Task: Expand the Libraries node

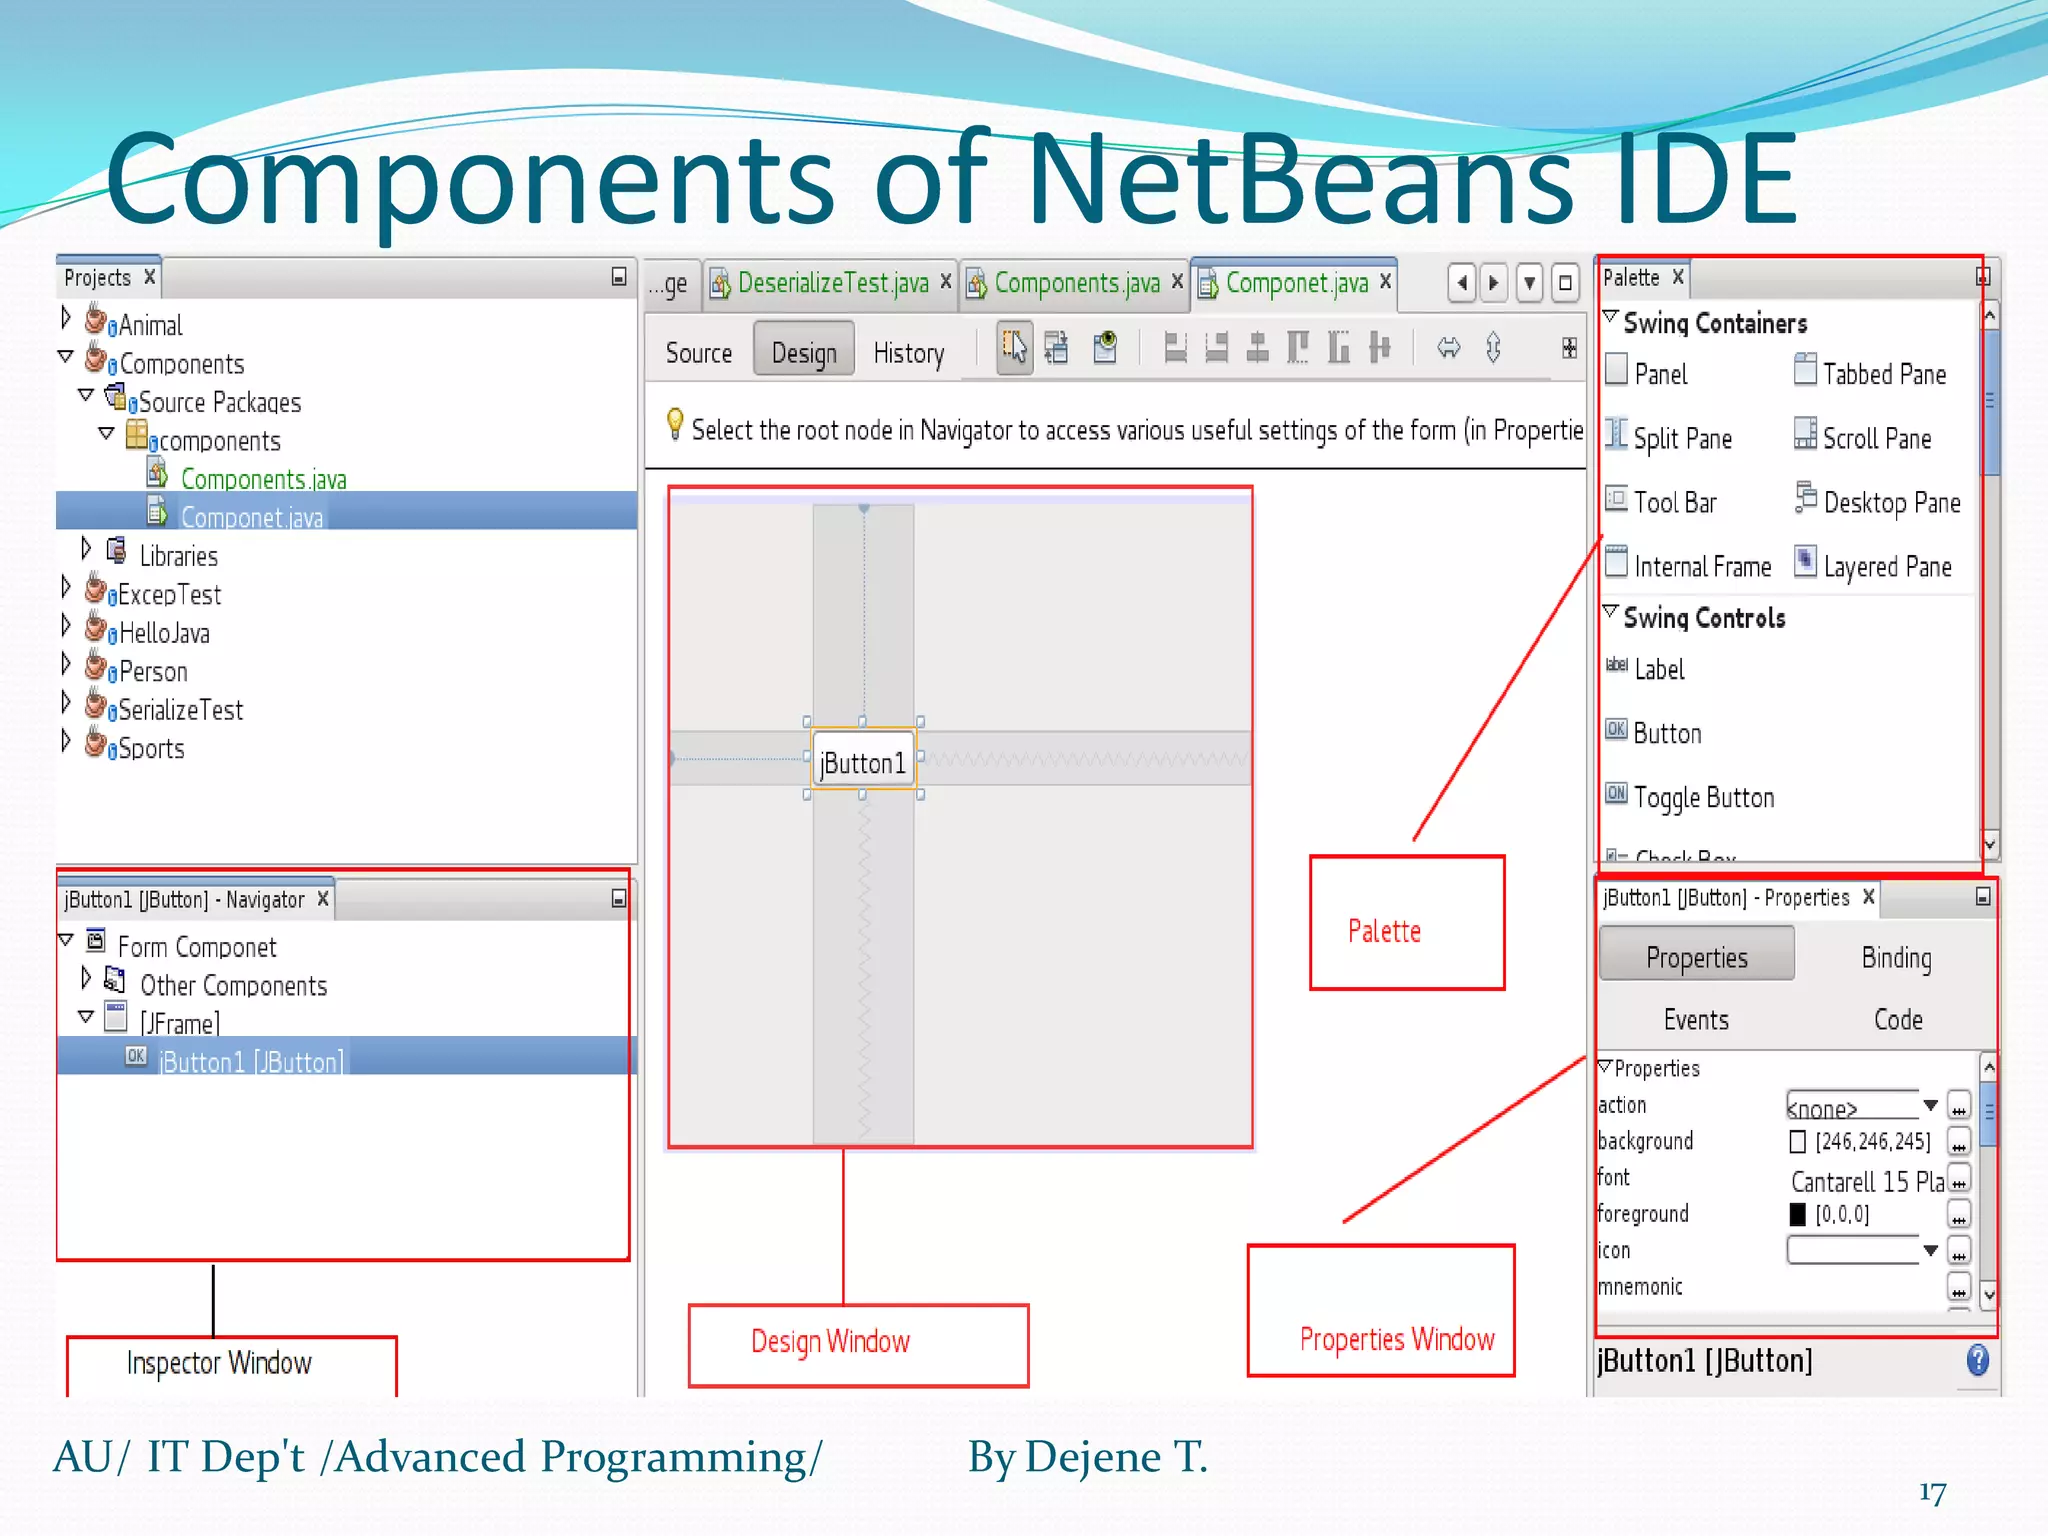Action: click(86, 548)
